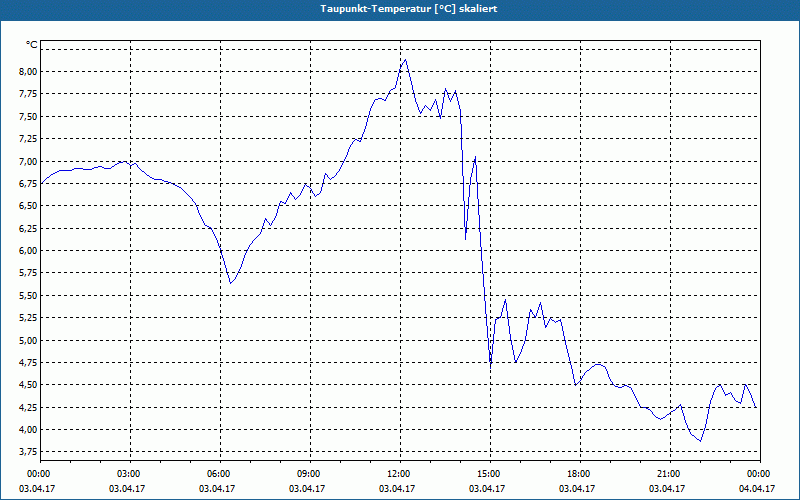Select the 03.04.17 date under 21:00
This screenshot has width=800, height=500.
point(667,488)
